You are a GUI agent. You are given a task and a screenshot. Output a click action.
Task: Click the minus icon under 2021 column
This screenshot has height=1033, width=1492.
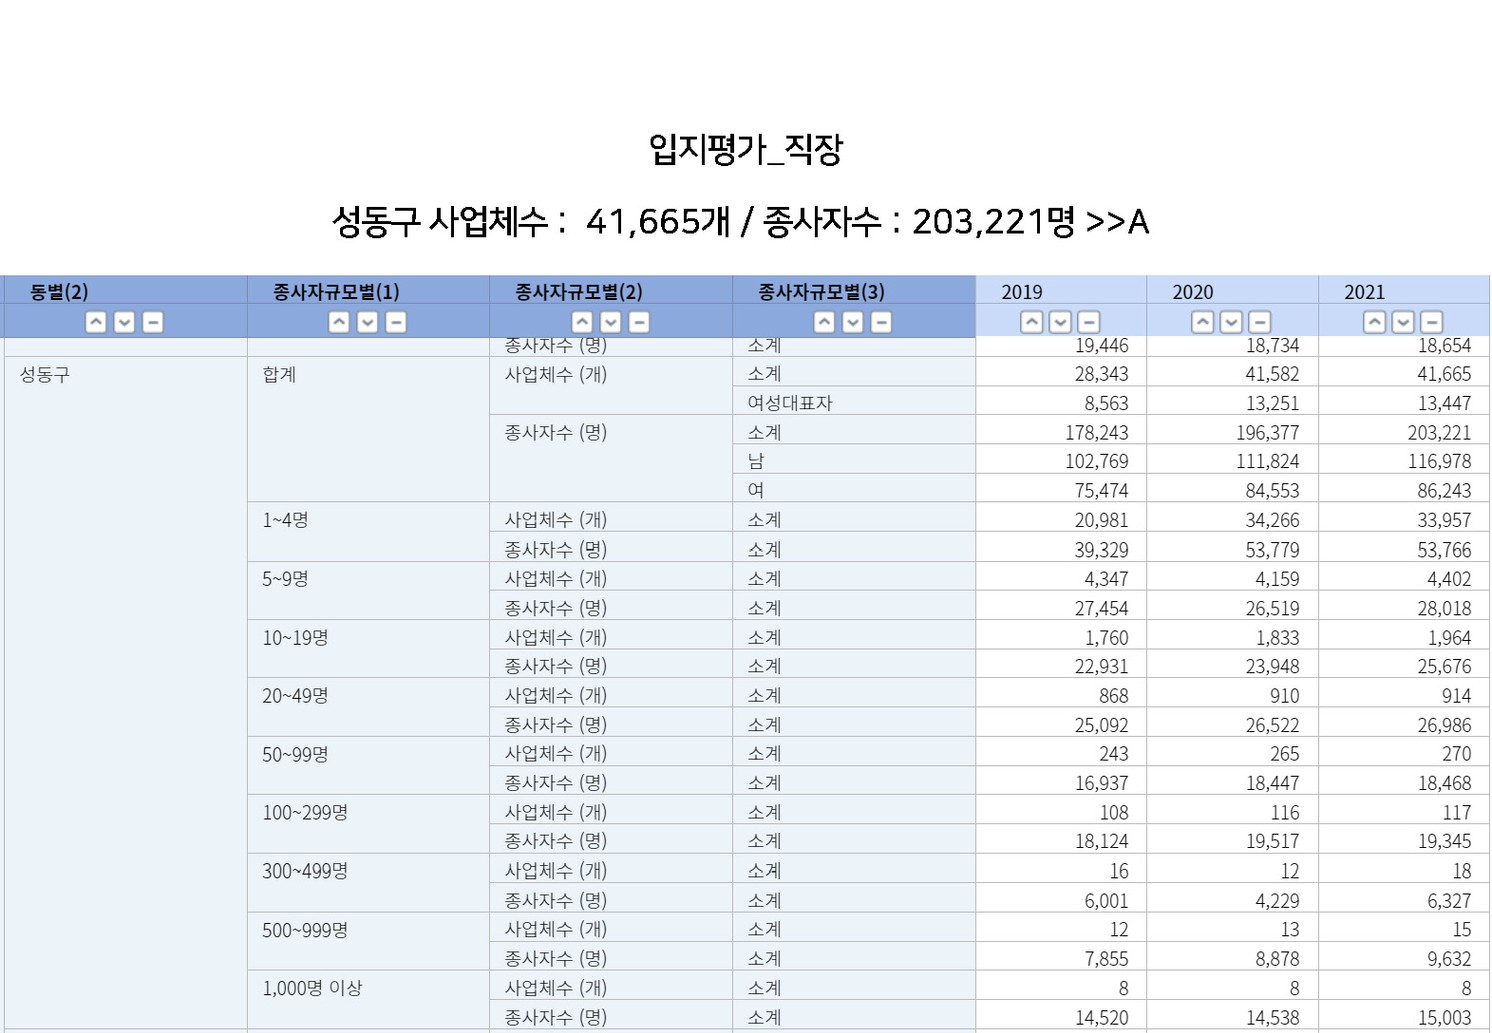click(x=1432, y=322)
